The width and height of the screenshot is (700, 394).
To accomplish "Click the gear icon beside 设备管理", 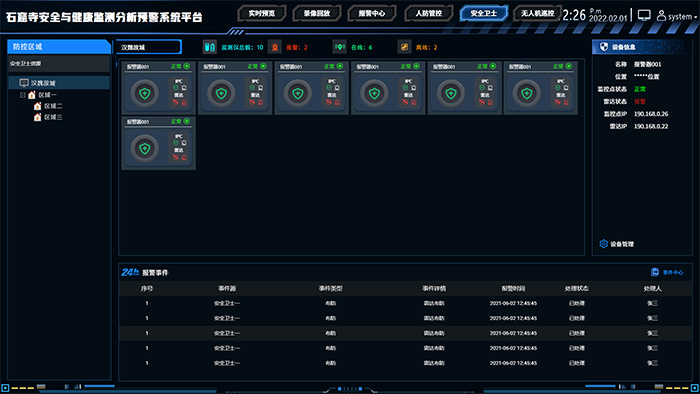I will 604,244.
